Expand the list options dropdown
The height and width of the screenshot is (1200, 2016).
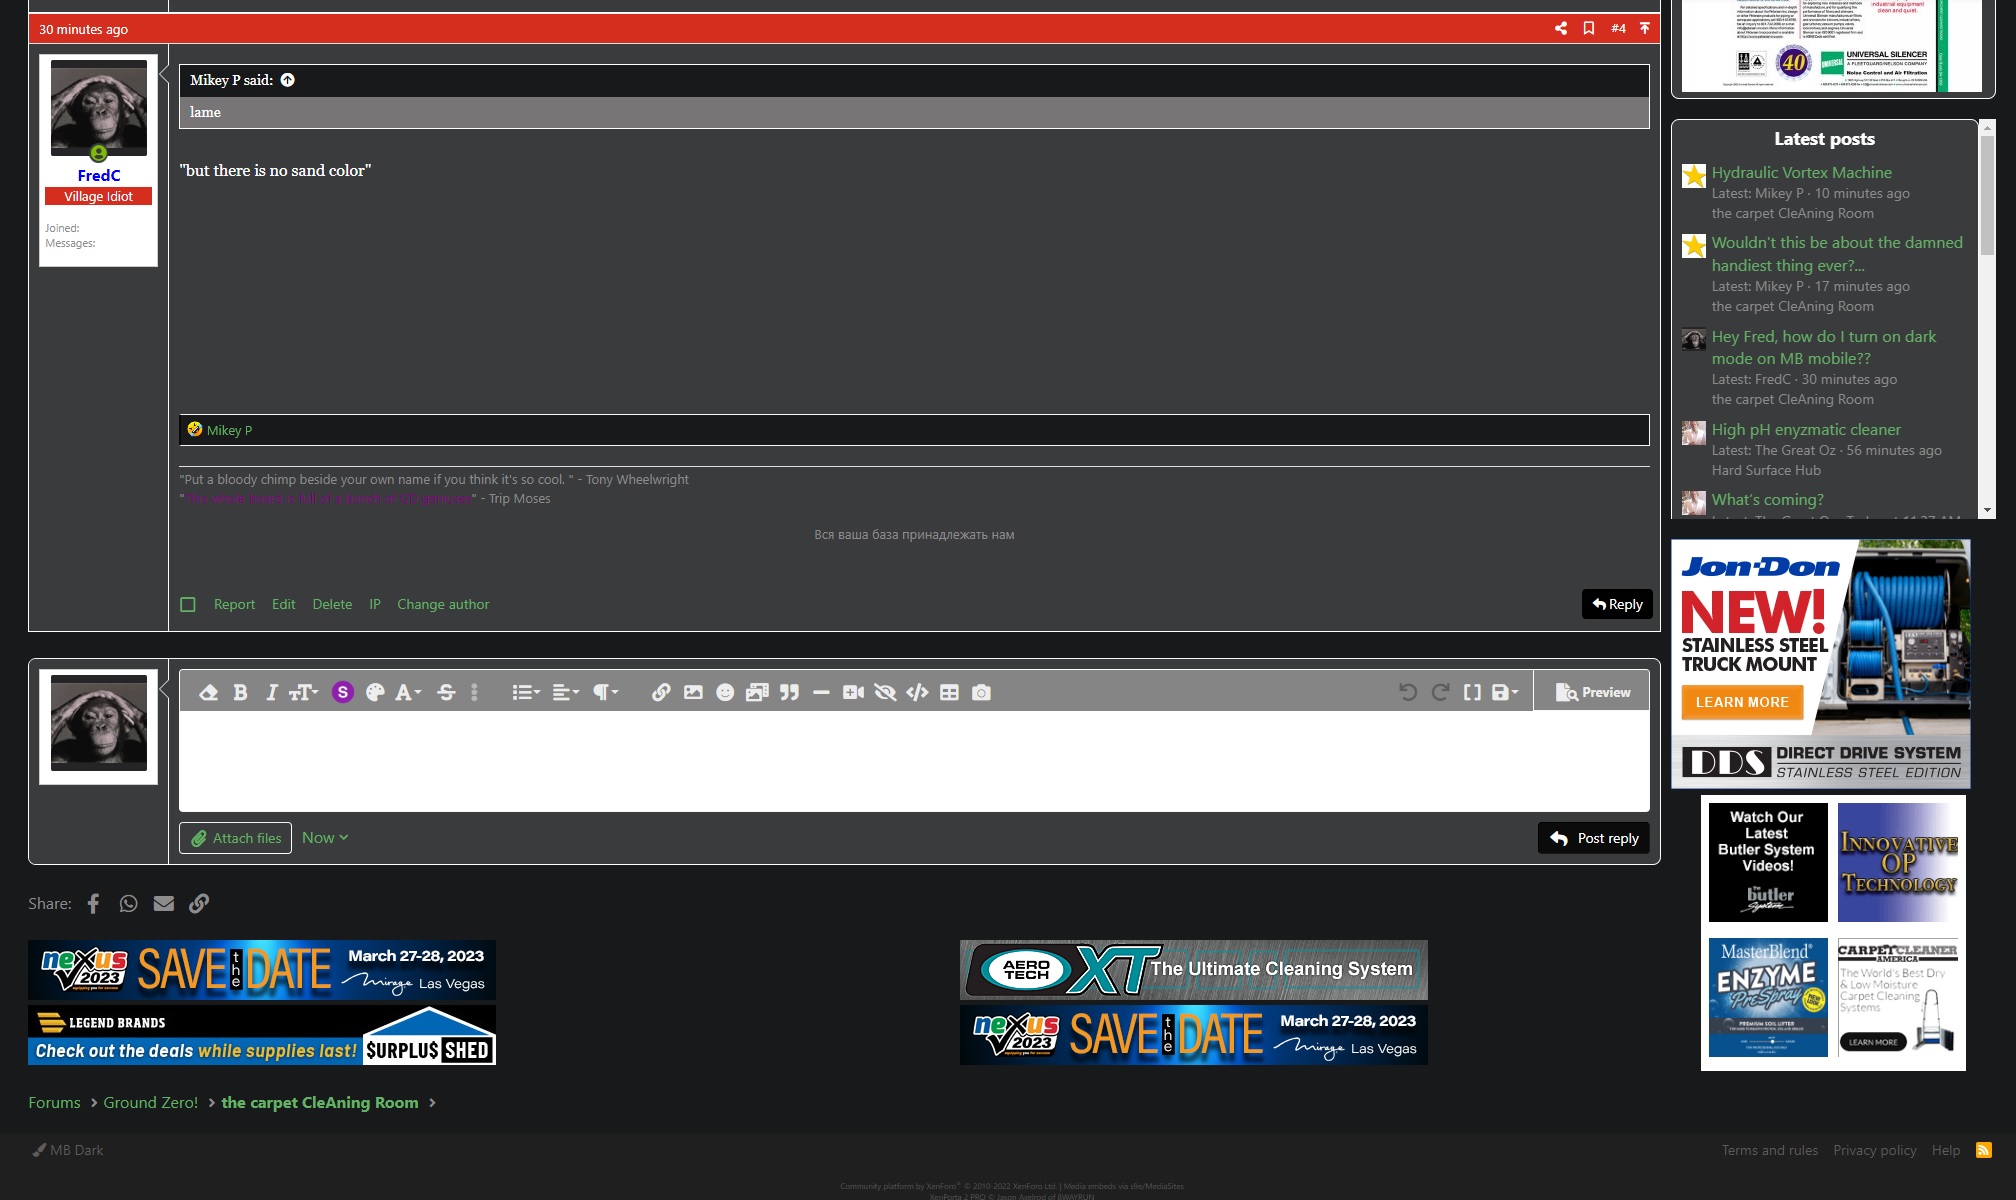525,692
